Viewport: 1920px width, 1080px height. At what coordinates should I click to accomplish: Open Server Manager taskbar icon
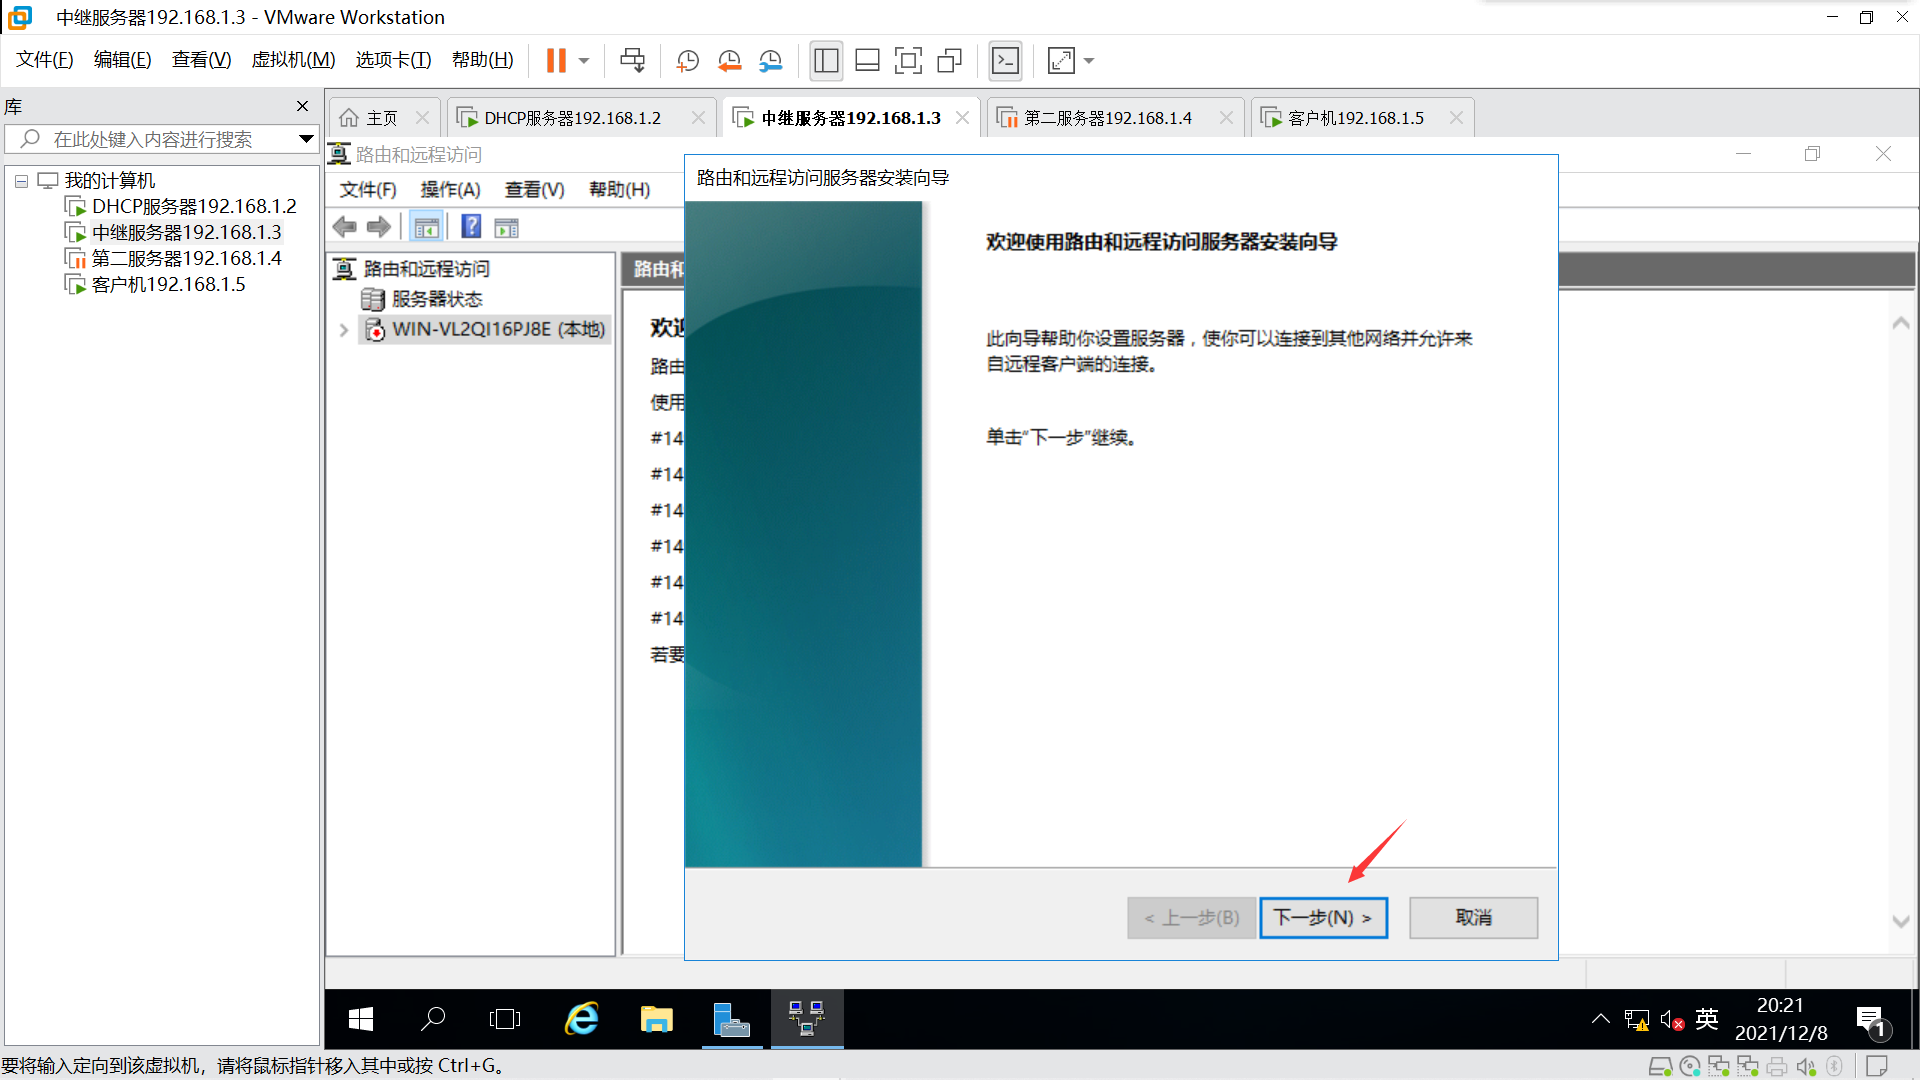click(x=732, y=1019)
